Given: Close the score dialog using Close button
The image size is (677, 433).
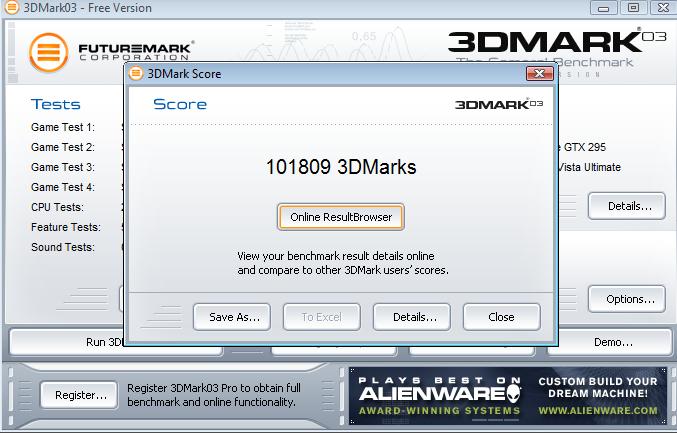Looking at the screenshot, I should 501,317.
